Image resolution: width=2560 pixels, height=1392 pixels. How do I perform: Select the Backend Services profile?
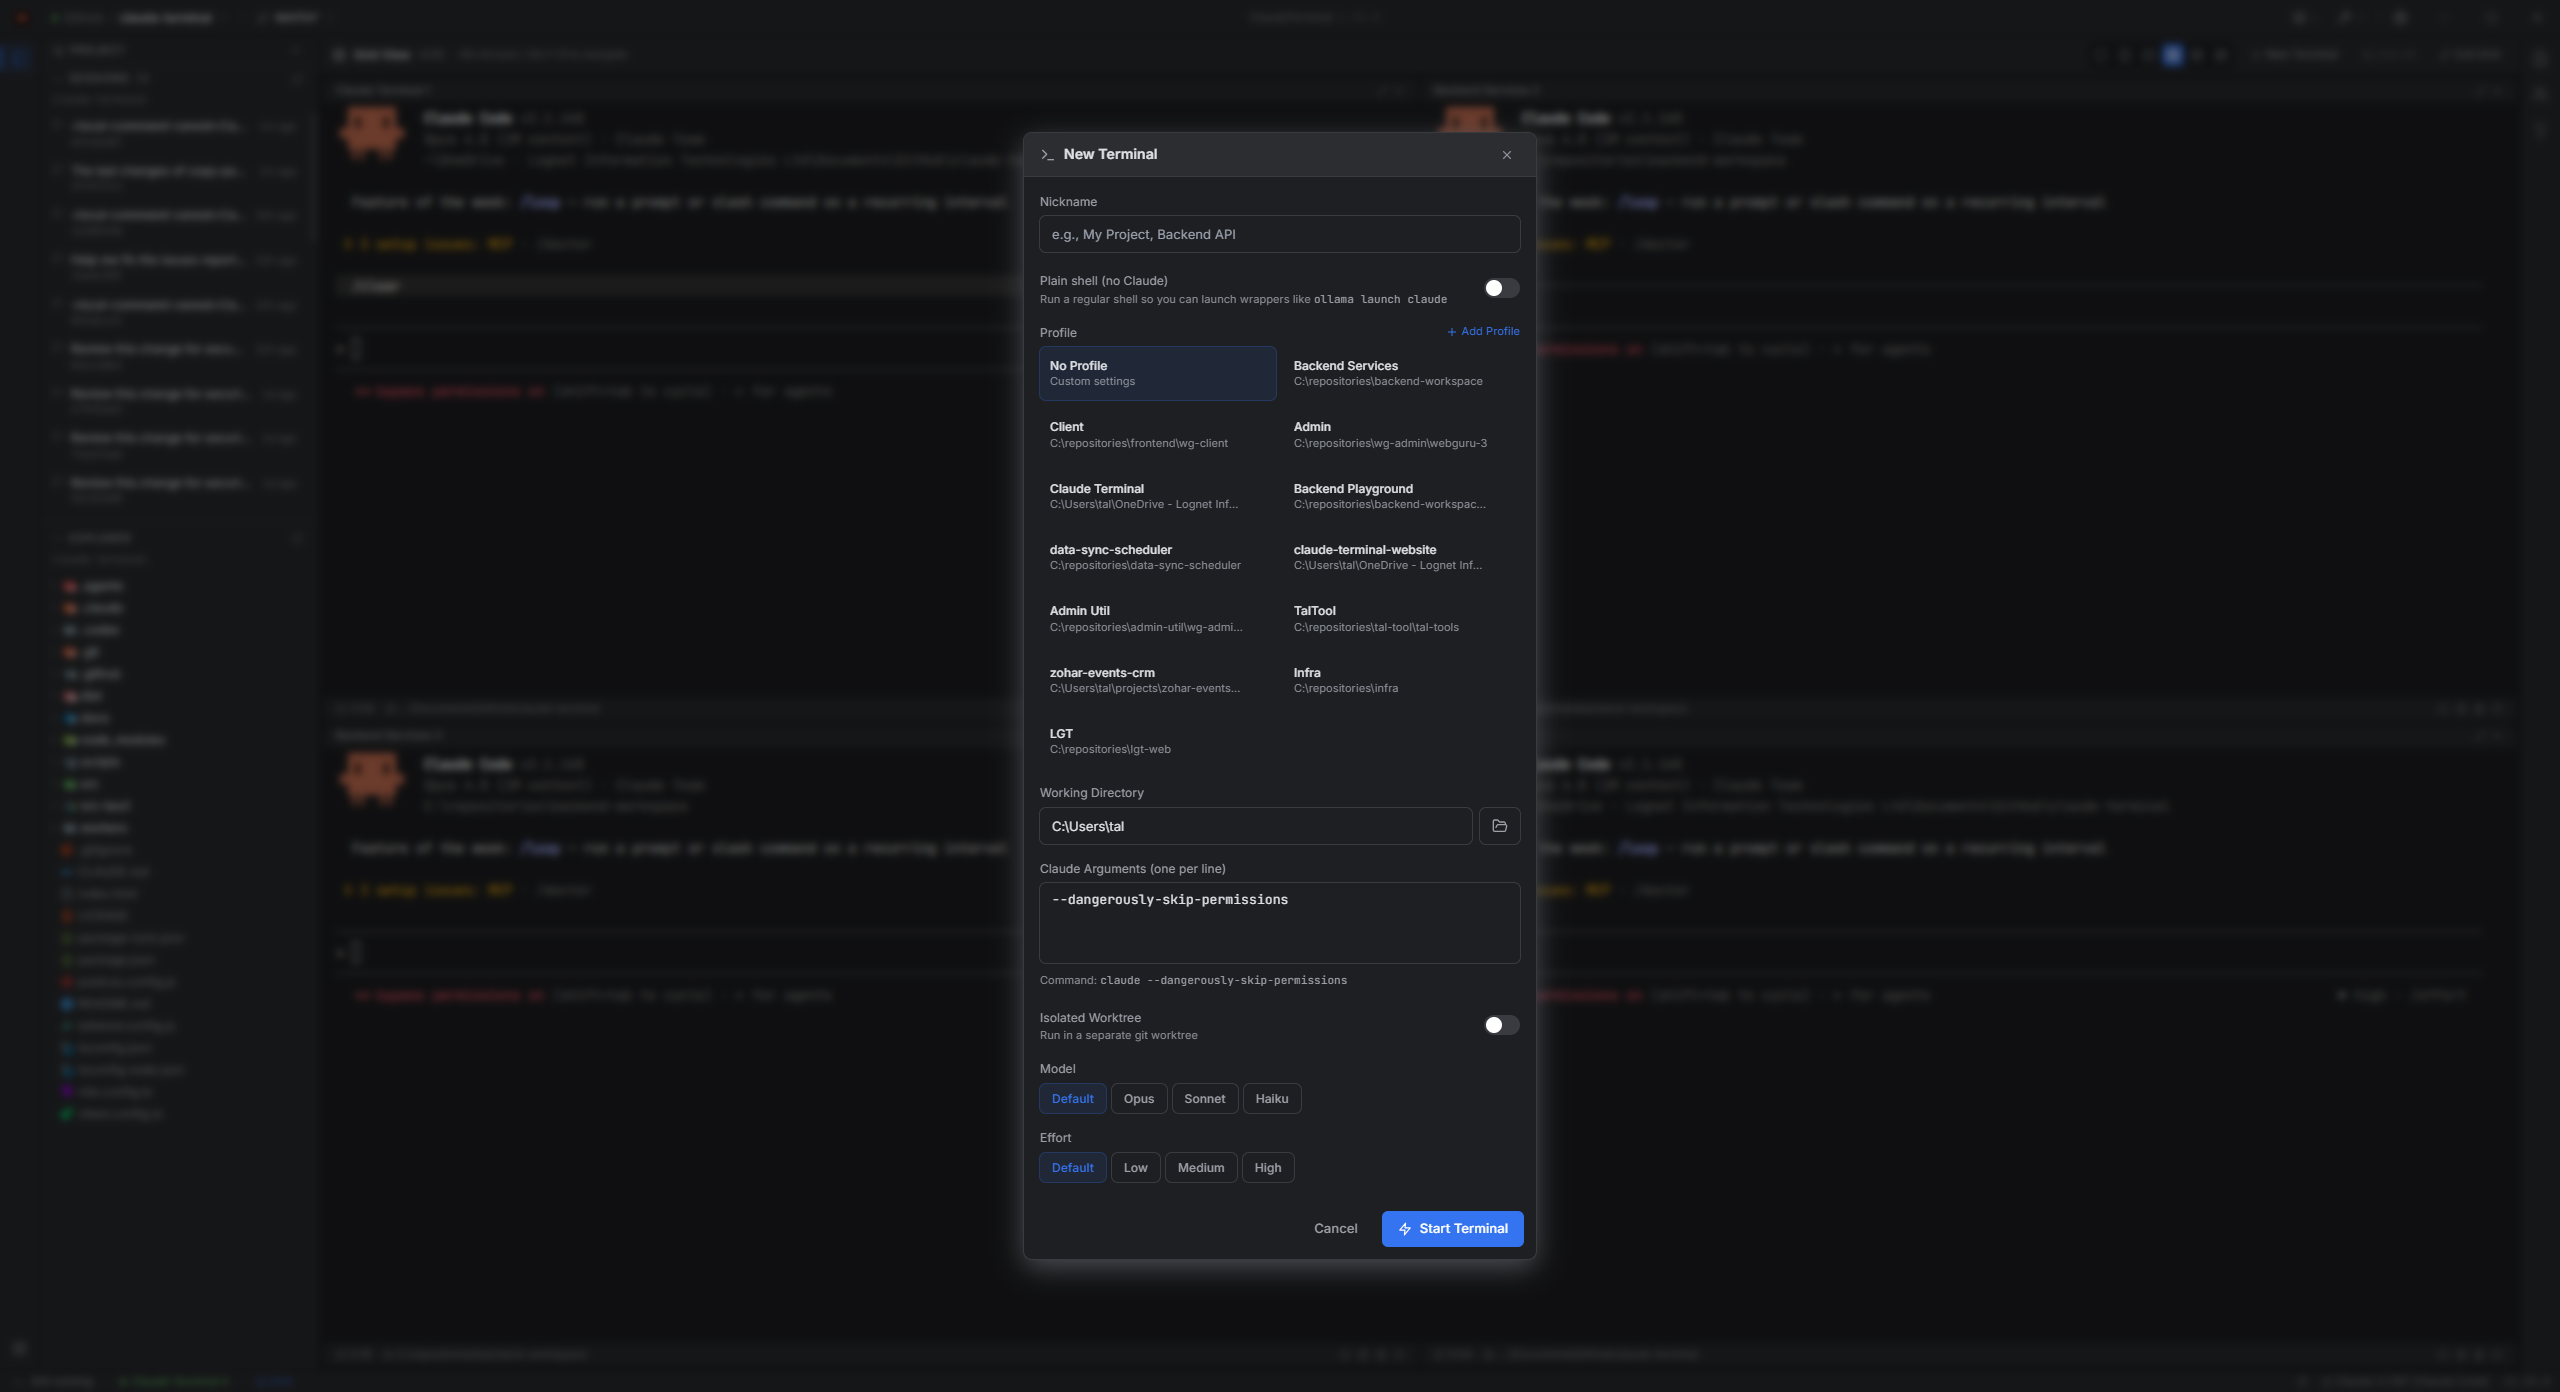[x=1401, y=373]
